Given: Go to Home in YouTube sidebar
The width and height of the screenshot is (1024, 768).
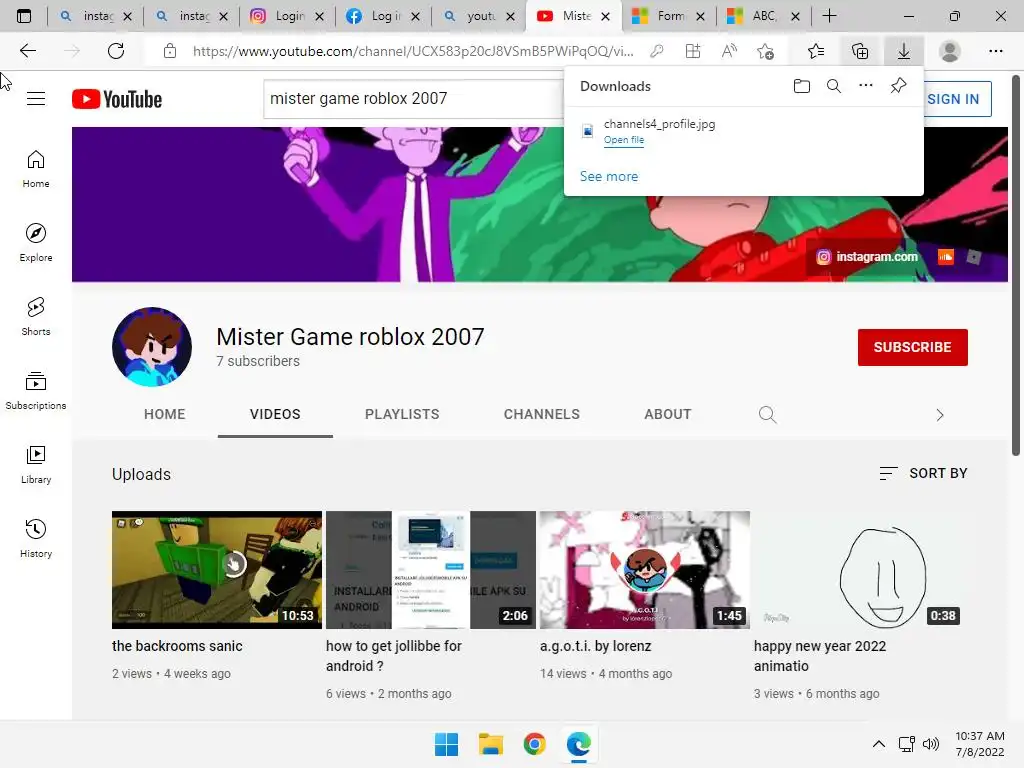Looking at the screenshot, I should [x=36, y=169].
